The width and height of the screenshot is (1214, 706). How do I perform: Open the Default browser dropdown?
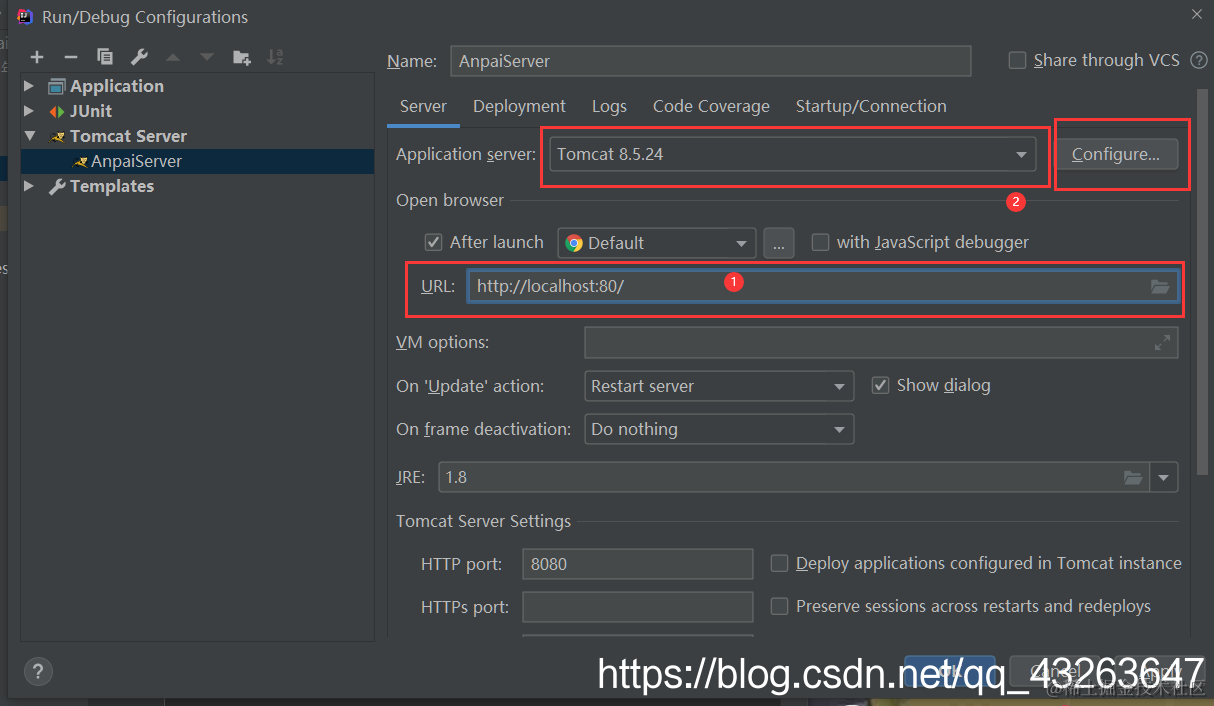click(x=656, y=243)
